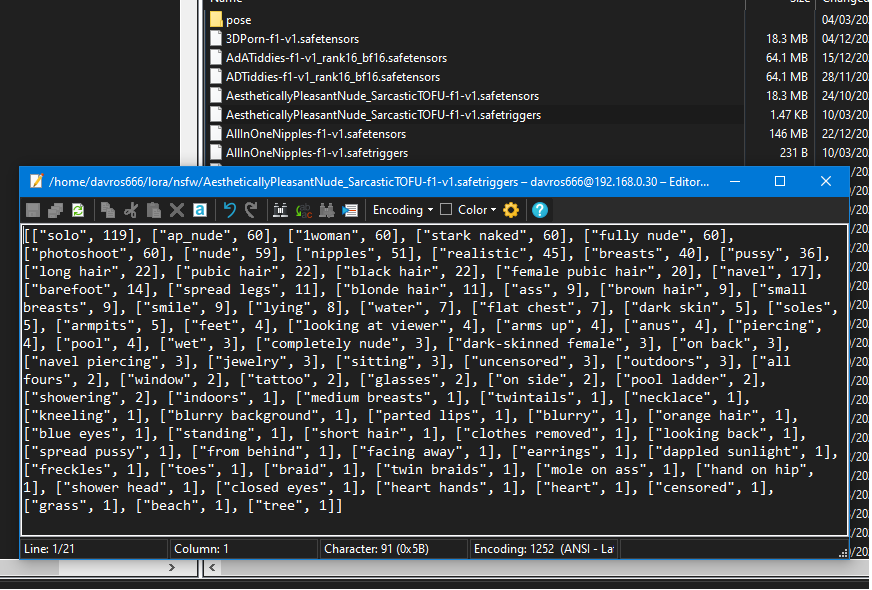Click the Copy icon in the editor toolbar
This screenshot has height=590, width=872.
pyautogui.click(x=107, y=210)
